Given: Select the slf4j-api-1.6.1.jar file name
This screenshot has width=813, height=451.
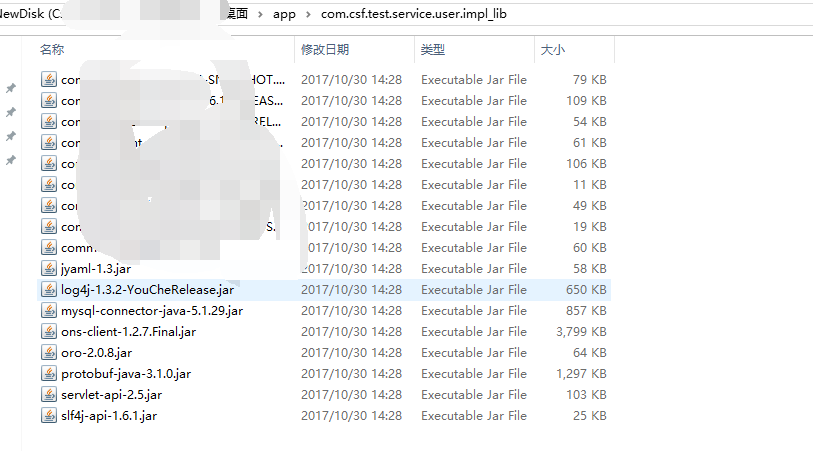Looking at the screenshot, I should point(109,416).
